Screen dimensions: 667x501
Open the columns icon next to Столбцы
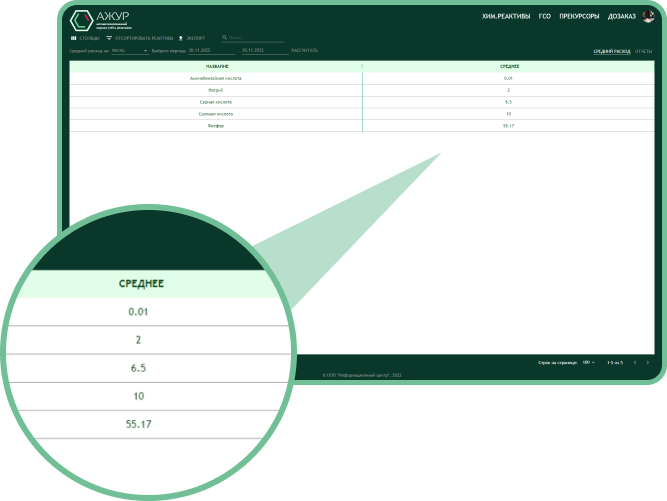pyautogui.click(x=74, y=38)
